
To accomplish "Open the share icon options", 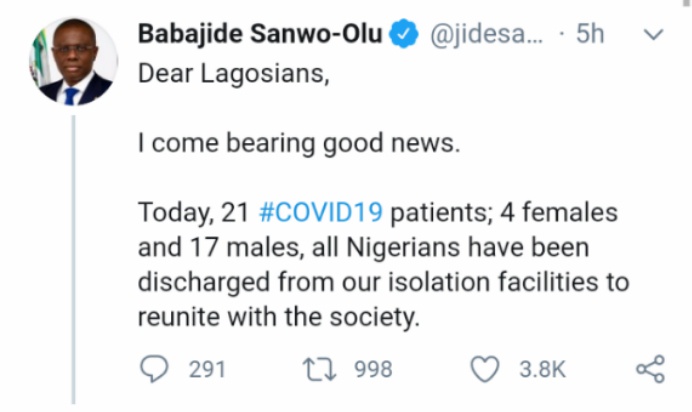I will click(651, 370).
